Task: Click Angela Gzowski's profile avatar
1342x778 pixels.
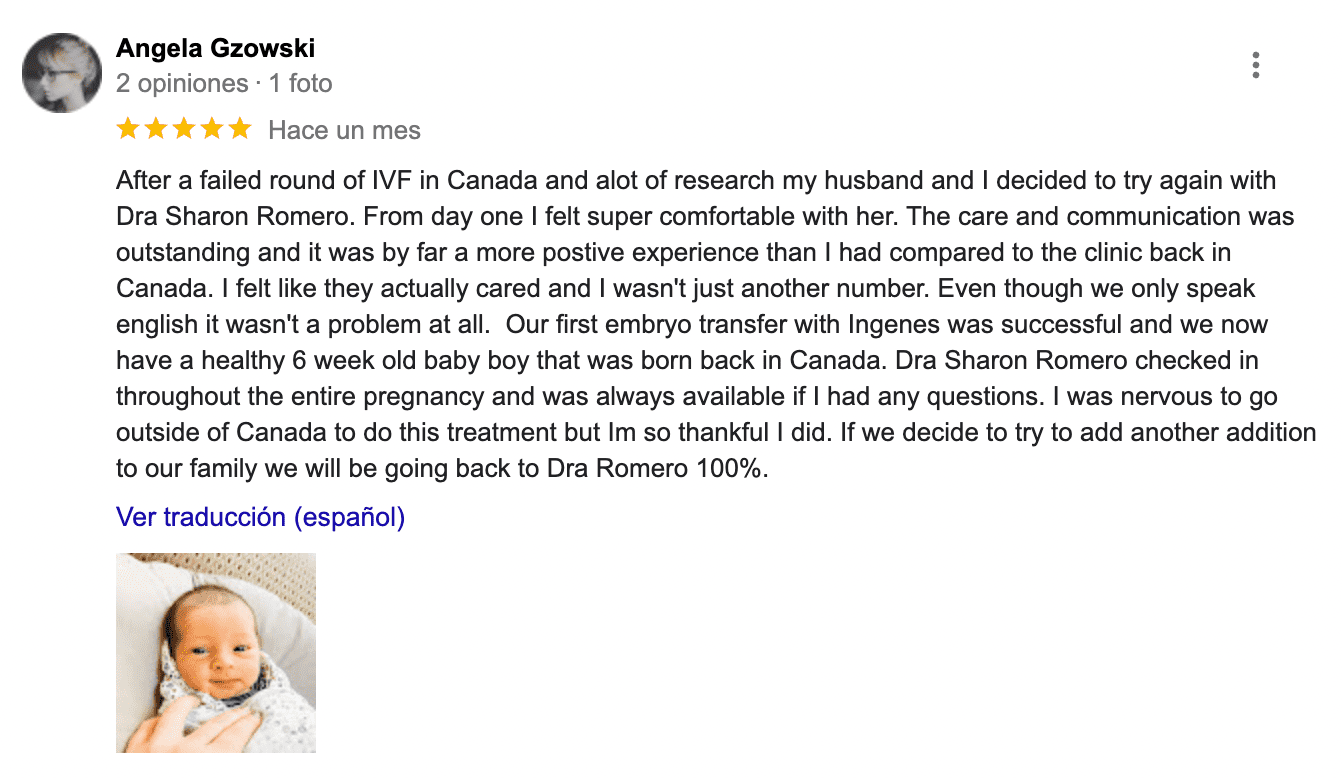Action: coord(62,72)
